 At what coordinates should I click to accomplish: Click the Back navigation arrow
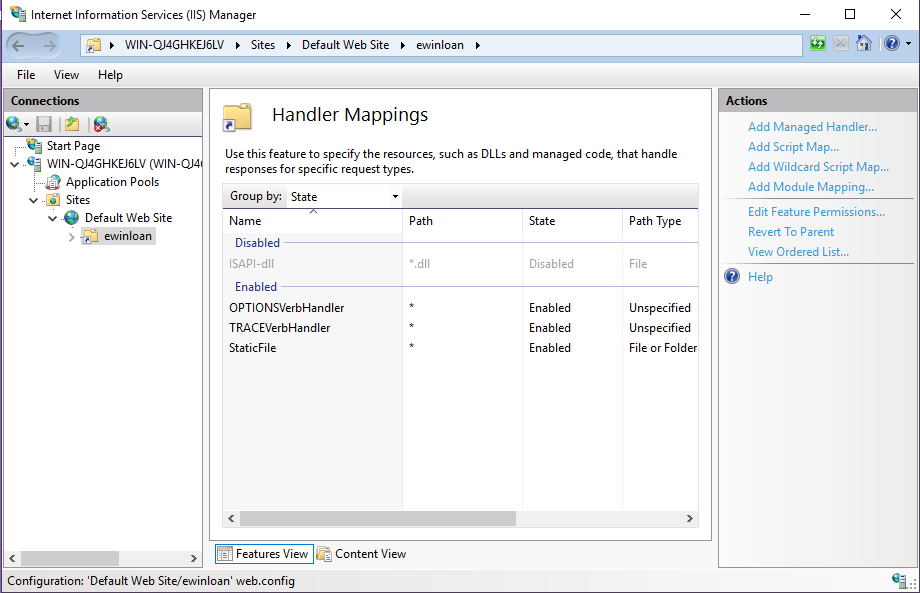click(x=18, y=45)
